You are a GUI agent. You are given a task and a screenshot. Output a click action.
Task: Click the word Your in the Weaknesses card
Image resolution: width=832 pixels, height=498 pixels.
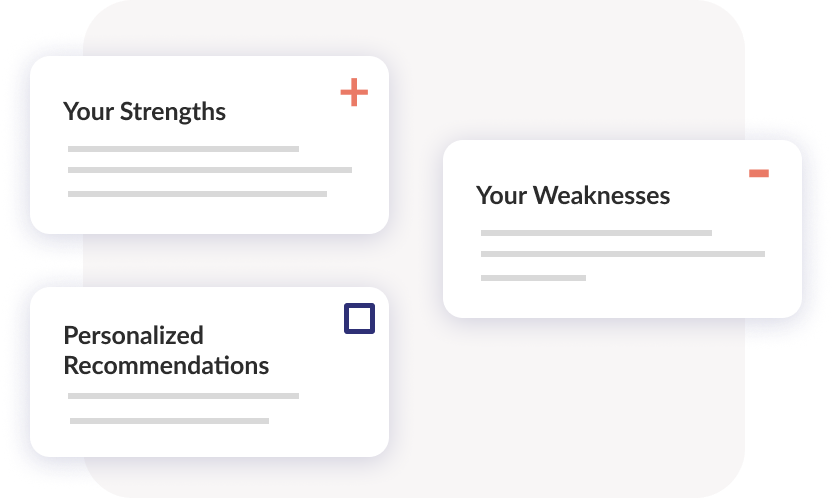(501, 195)
